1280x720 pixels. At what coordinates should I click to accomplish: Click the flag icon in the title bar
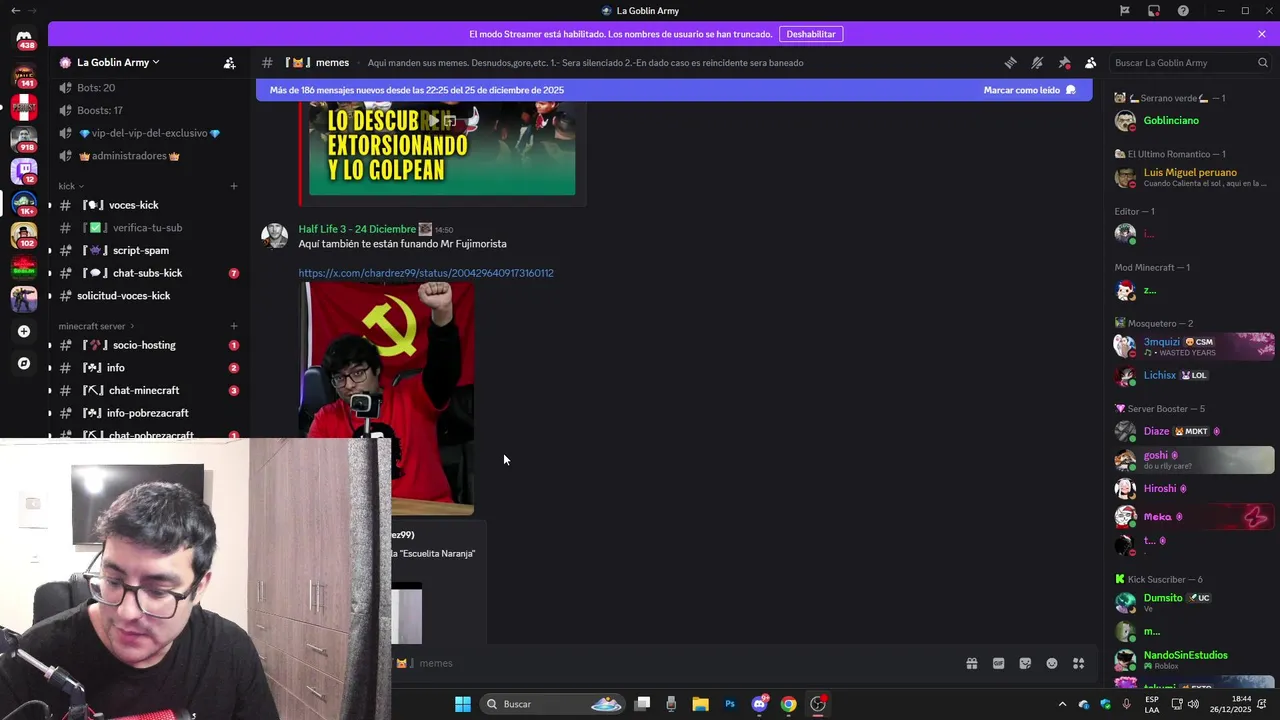pyautogui.click(x=1125, y=11)
